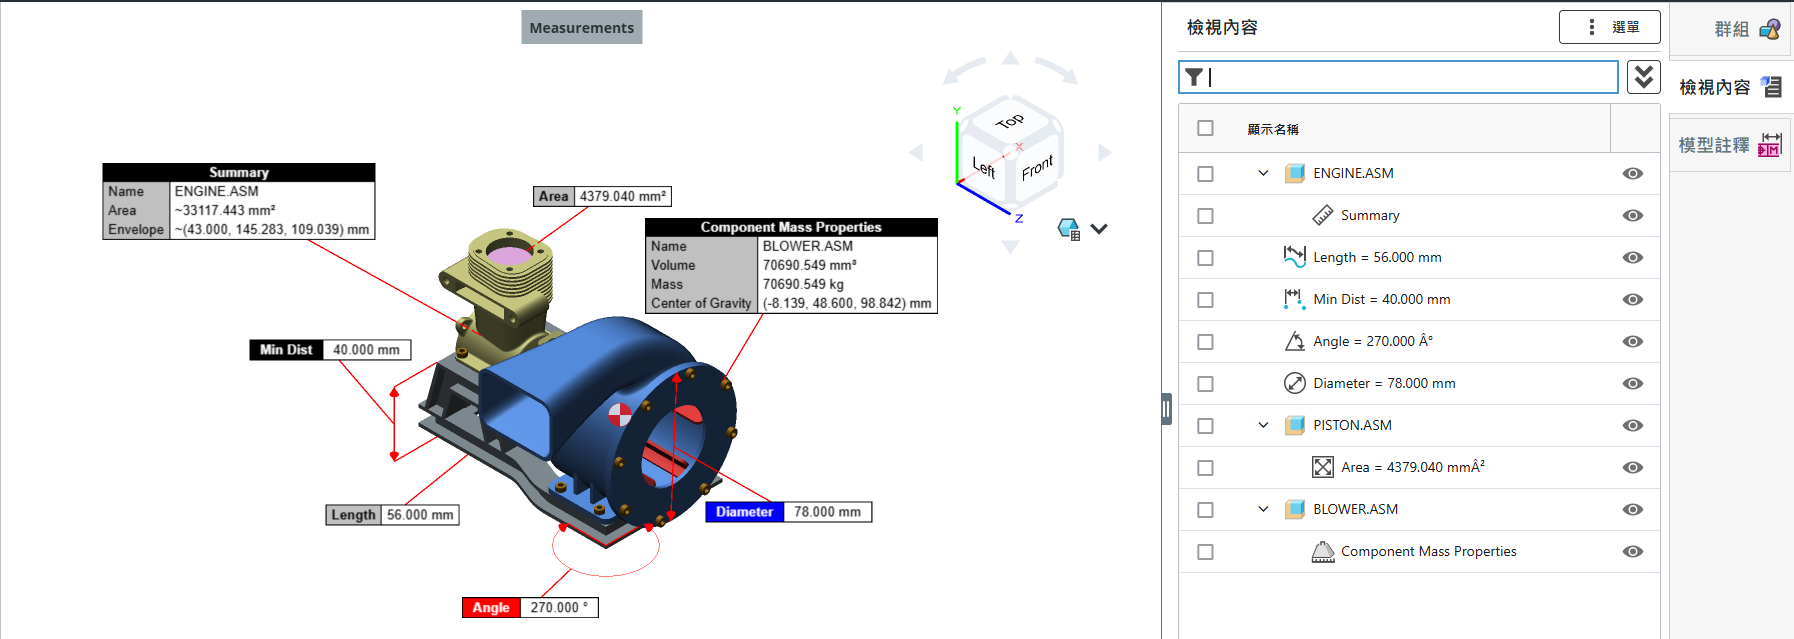Click the BLOWER.ASM assembly icon
1794x639 pixels.
pyautogui.click(x=1295, y=509)
